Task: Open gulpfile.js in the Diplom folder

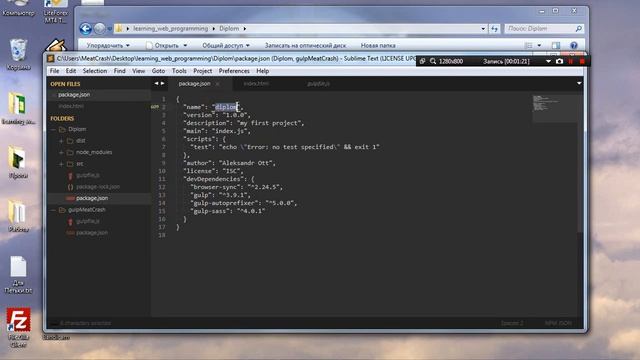Action: [88, 176]
